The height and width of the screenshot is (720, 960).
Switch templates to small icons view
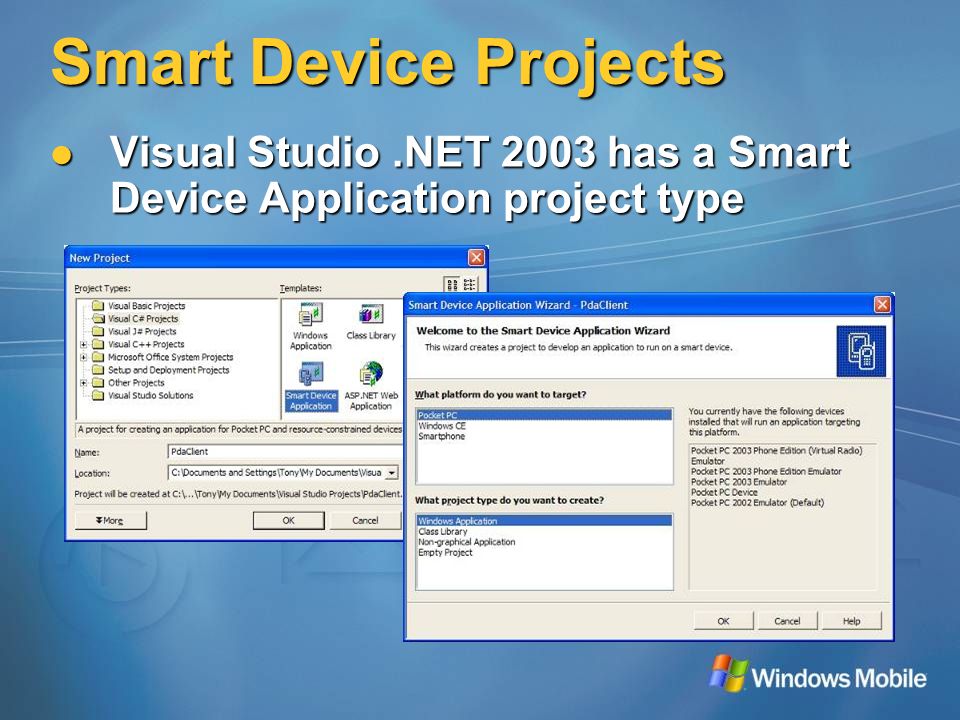tap(470, 285)
